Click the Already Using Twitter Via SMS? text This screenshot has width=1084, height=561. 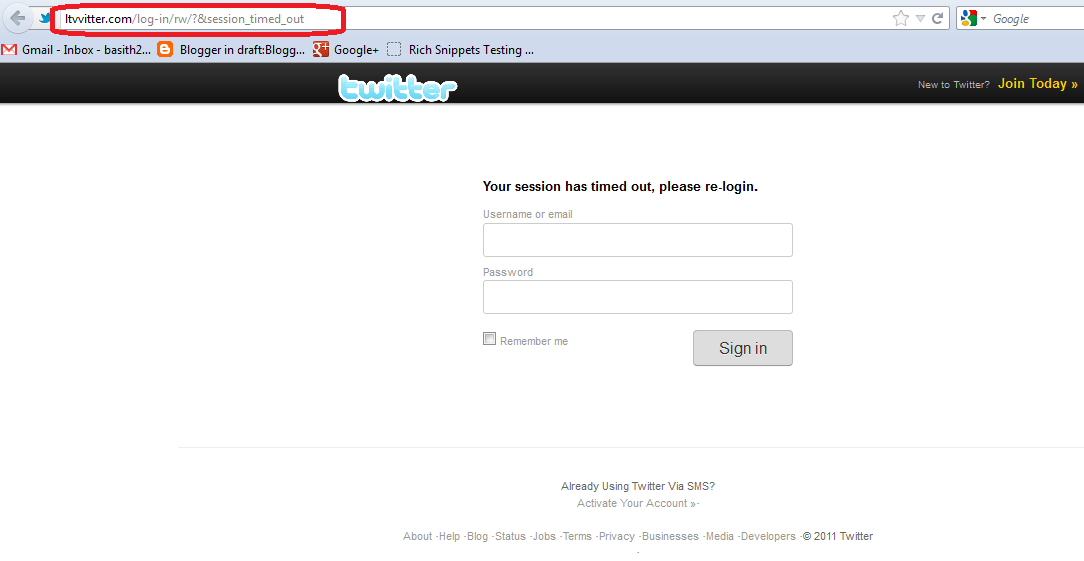point(637,486)
